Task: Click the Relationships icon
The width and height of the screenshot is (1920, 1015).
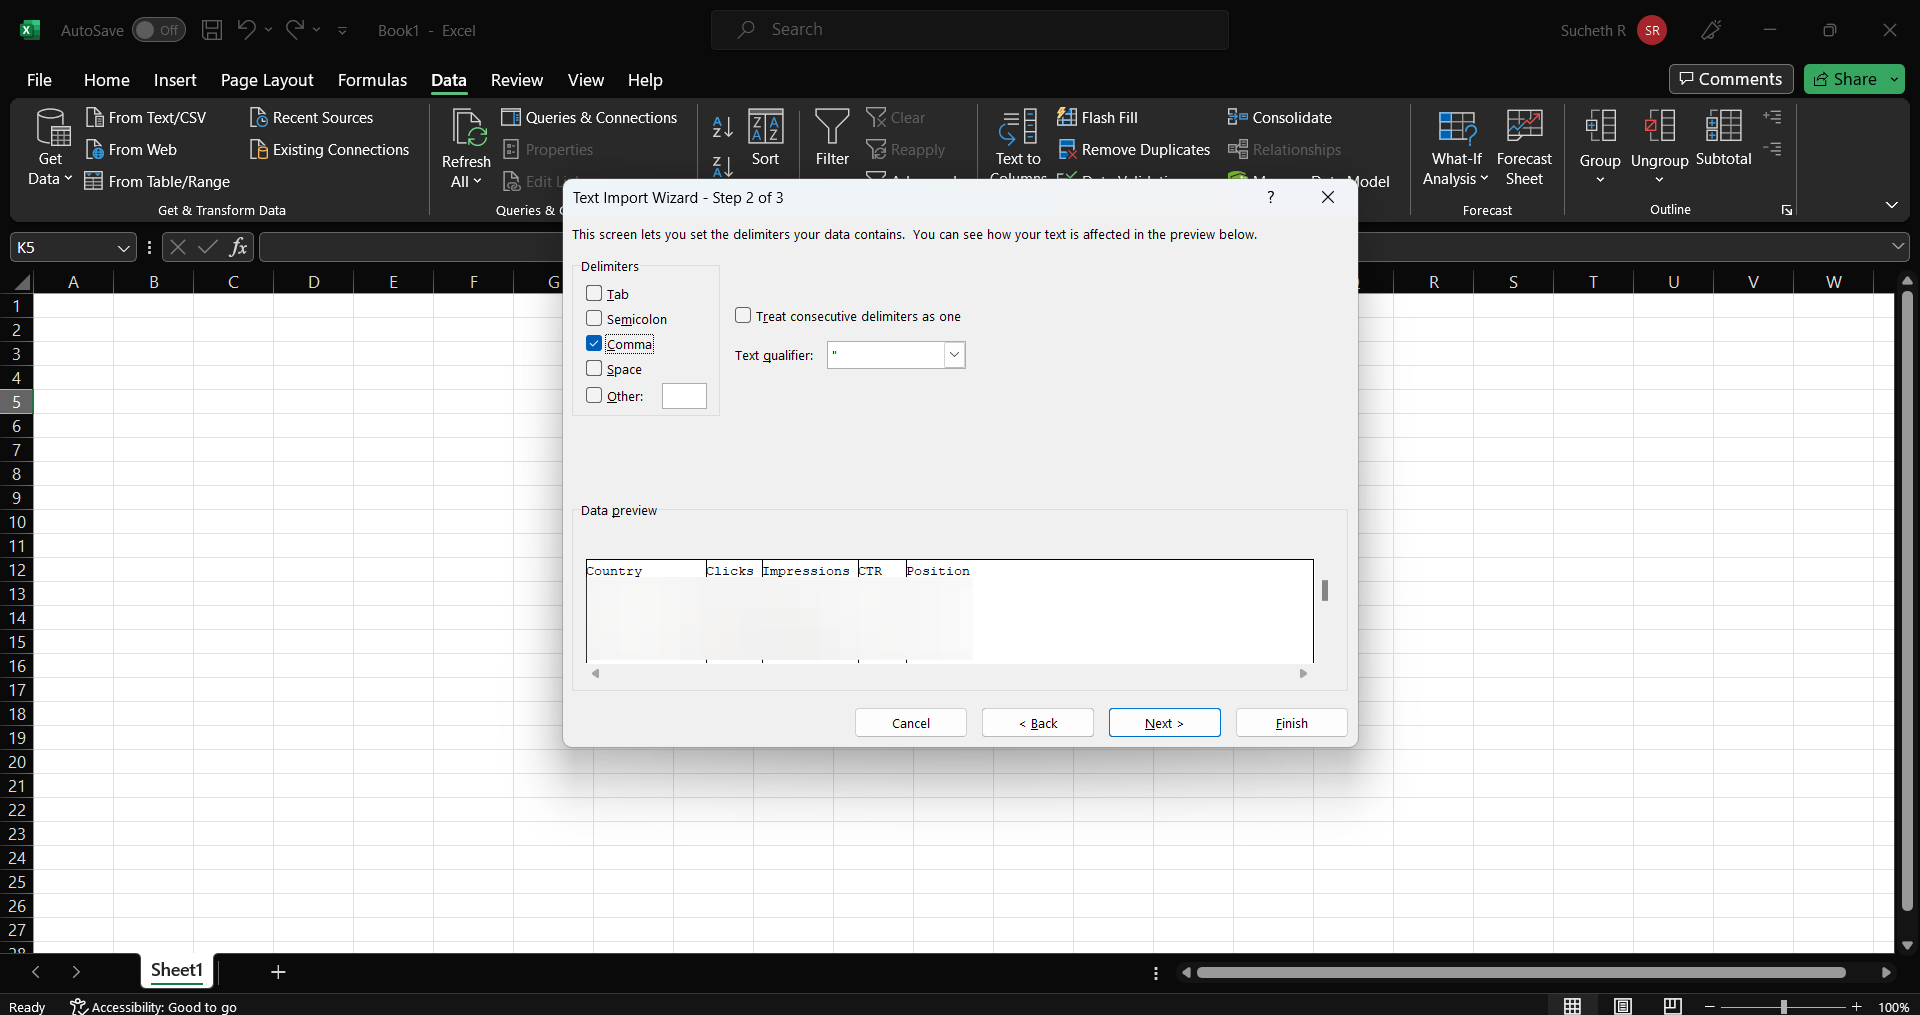Action: pos(1240,149)
